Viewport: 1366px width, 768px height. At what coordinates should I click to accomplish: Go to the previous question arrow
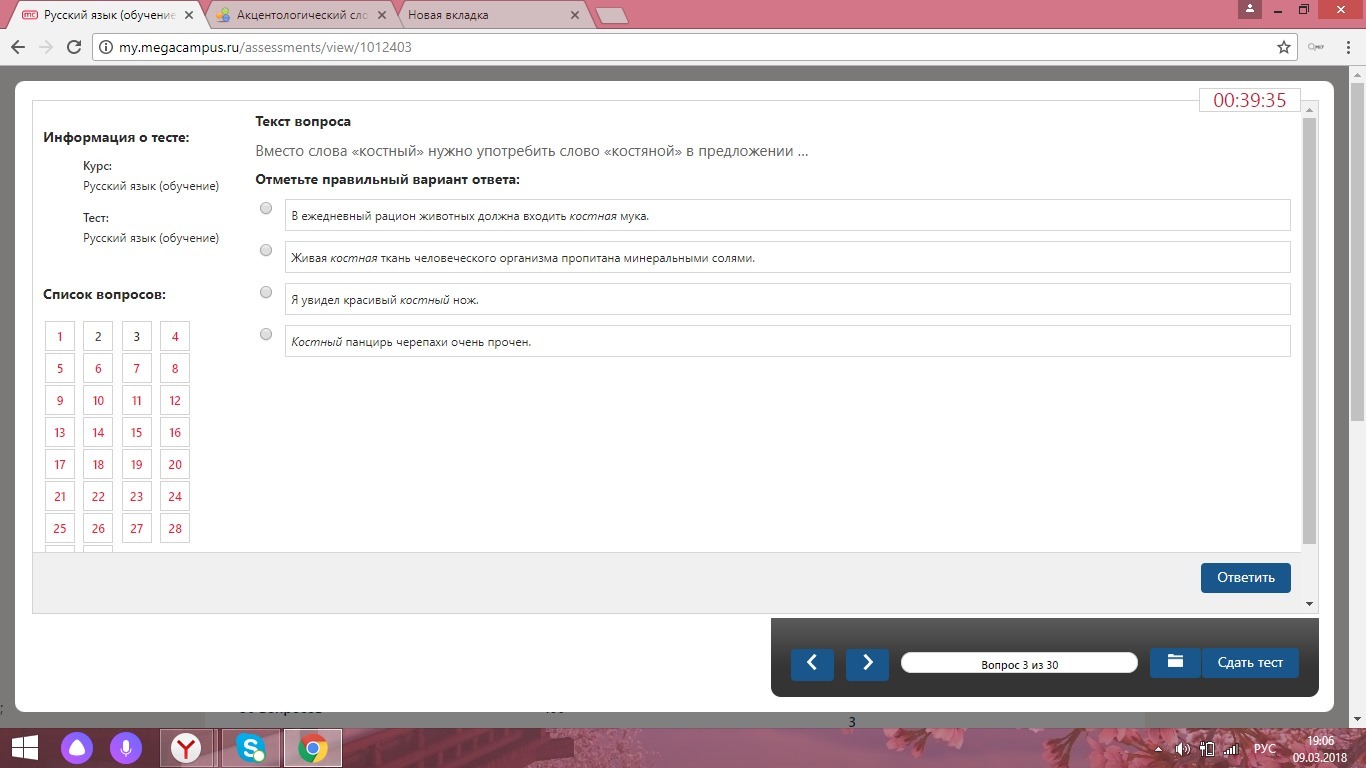click(812, 663)
